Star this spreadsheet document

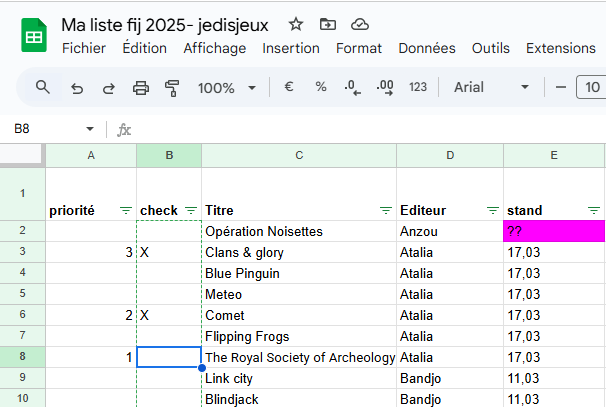point(296,24)
